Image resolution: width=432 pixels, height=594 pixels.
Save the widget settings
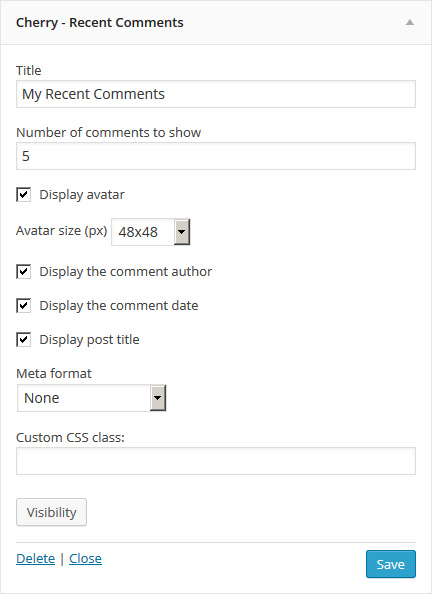click(x=391, y=564)
